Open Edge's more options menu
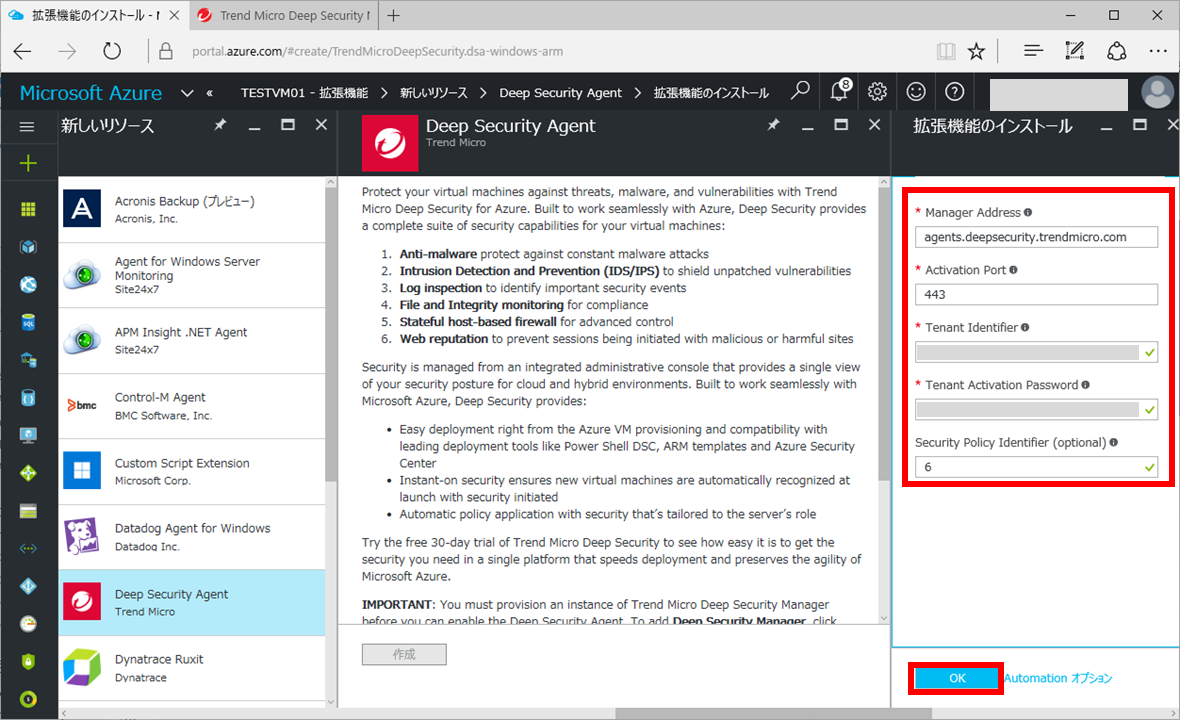1180x720 pixels. click(x=1158, y=50)
